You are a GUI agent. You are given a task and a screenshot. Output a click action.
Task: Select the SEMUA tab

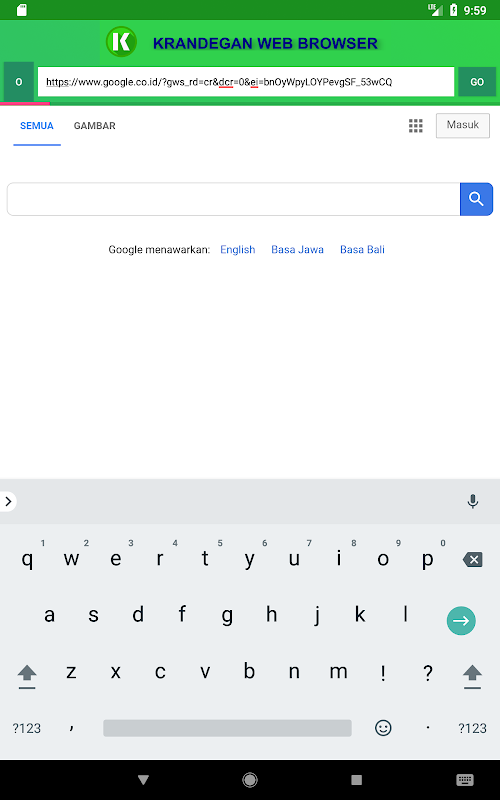[x=37, y=126]
